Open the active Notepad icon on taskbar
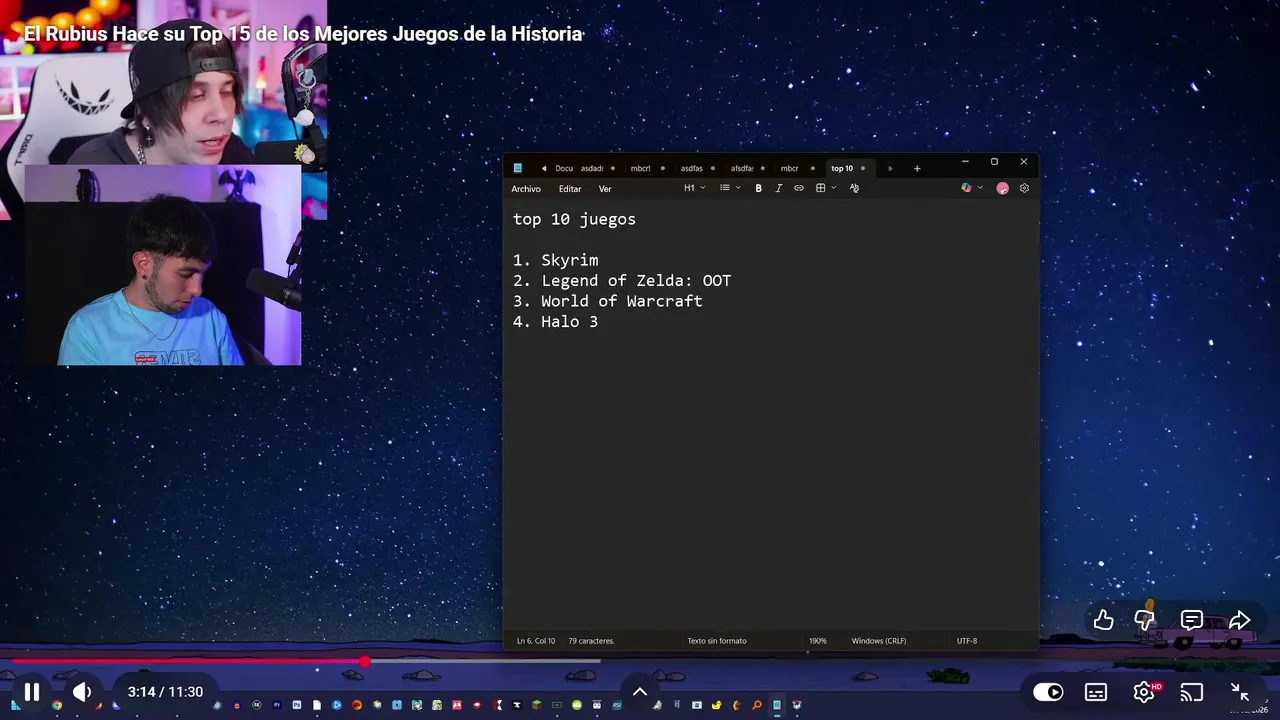 (x=777, y=705)
